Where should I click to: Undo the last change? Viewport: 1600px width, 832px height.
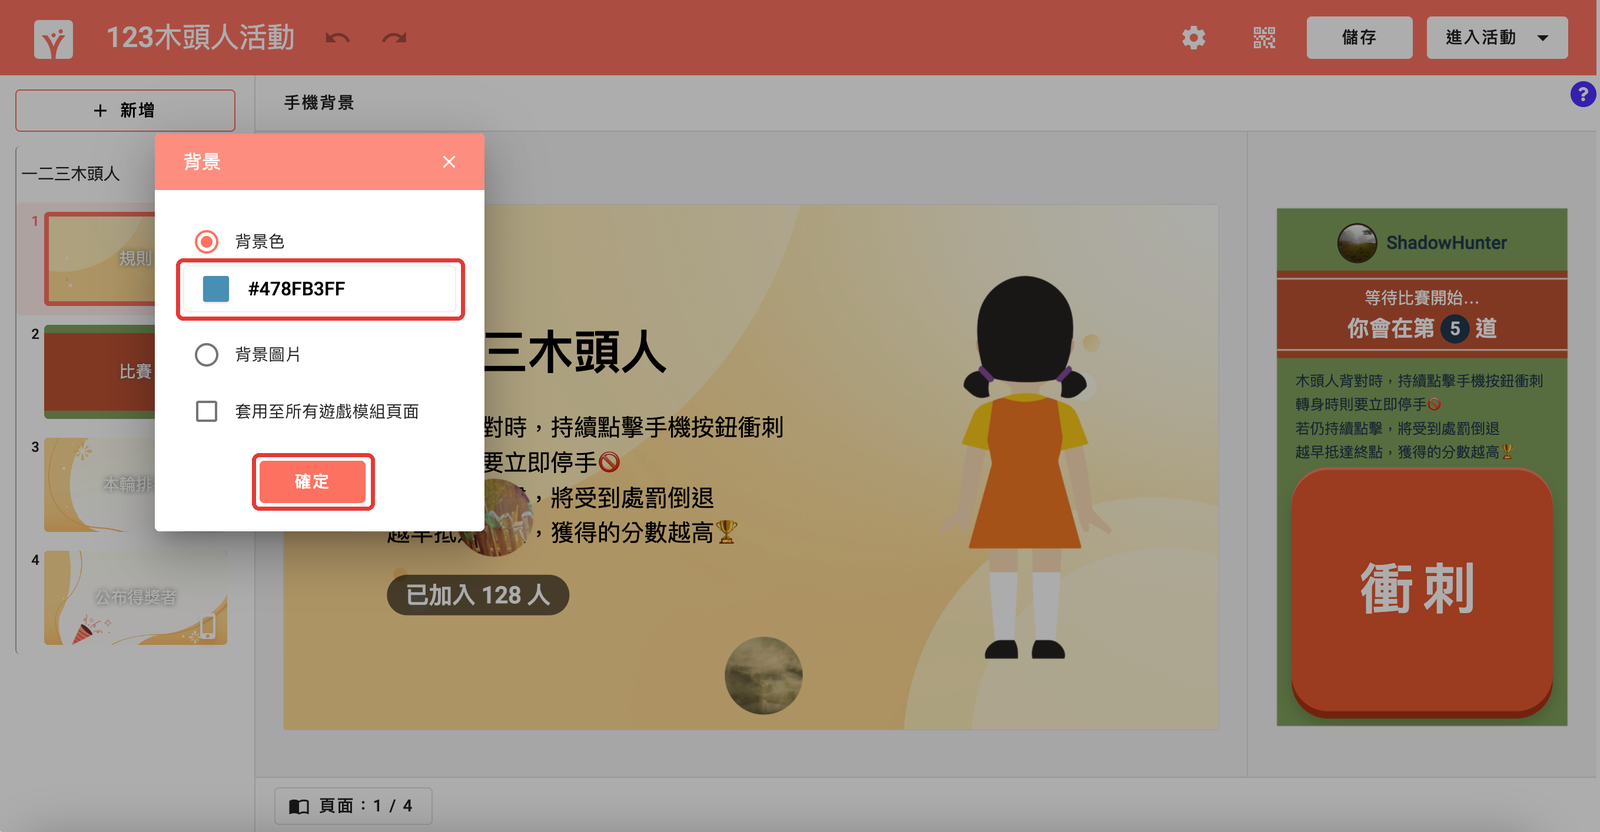(x=338, y=38)
